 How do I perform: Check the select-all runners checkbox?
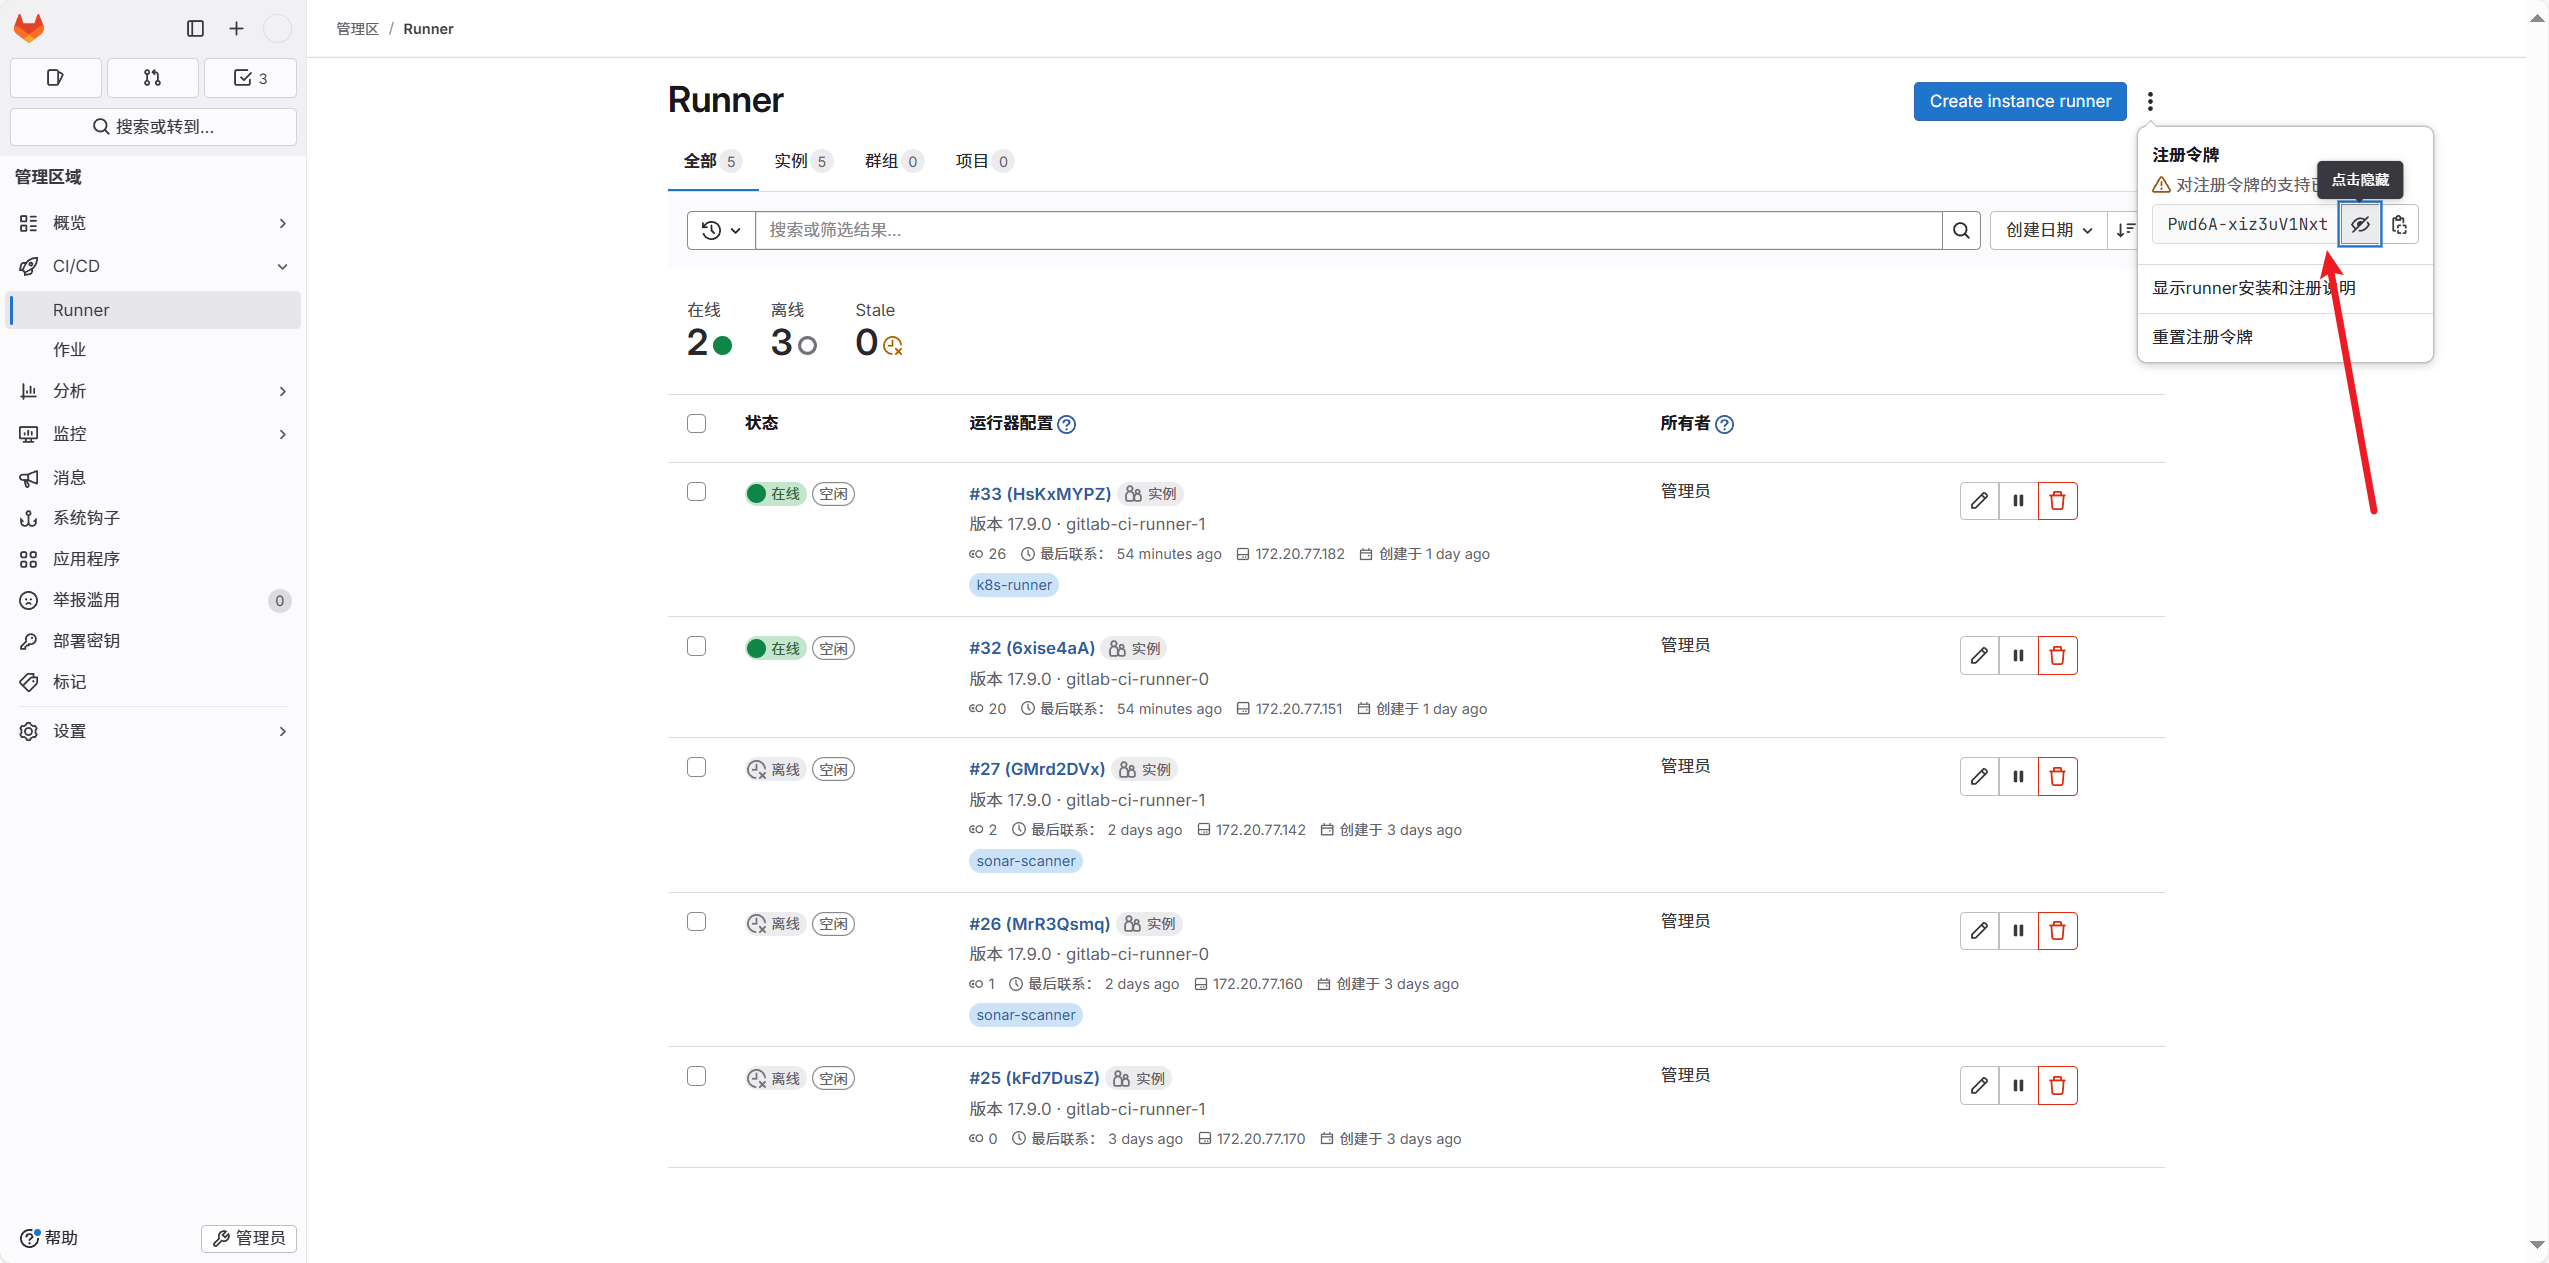[x=695, y=424]
